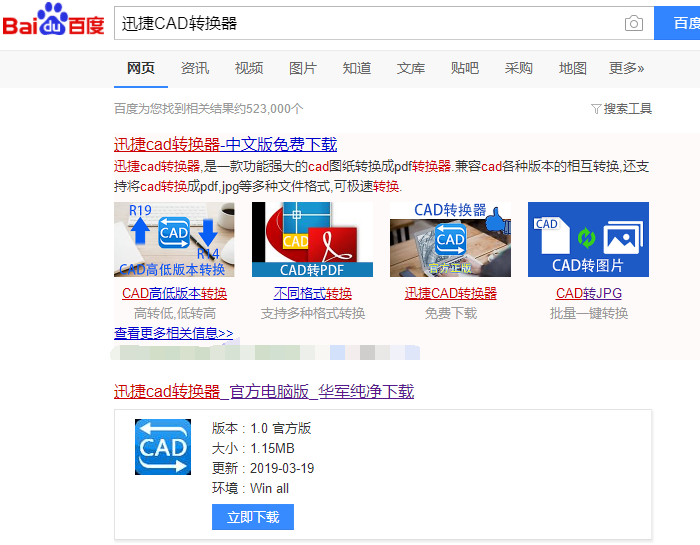Click the Baidu logo
Screen dimensions: 700x545
pos(53,20)
